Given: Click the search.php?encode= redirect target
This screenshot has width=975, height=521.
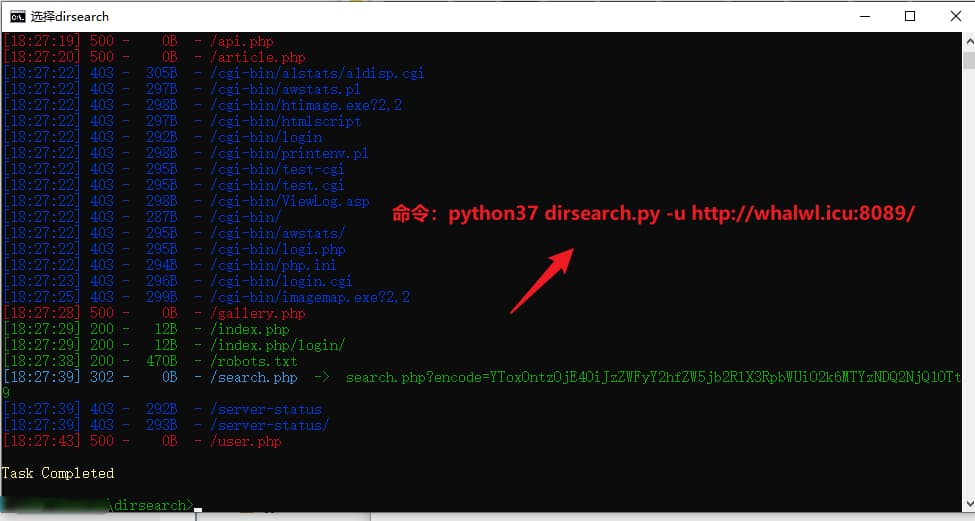Looking at the screenshot, I should (x=653, y=377).
